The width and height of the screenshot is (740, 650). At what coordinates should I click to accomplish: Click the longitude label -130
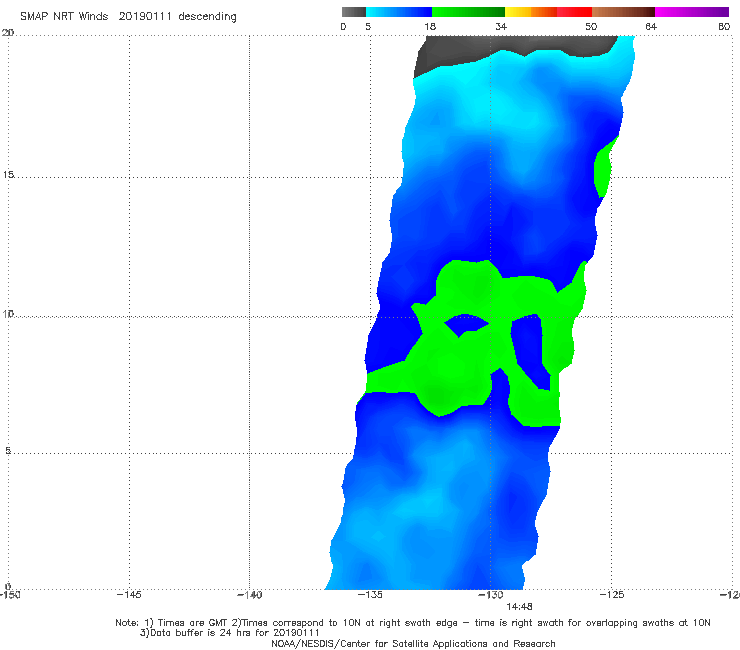(x=491, y=594)
